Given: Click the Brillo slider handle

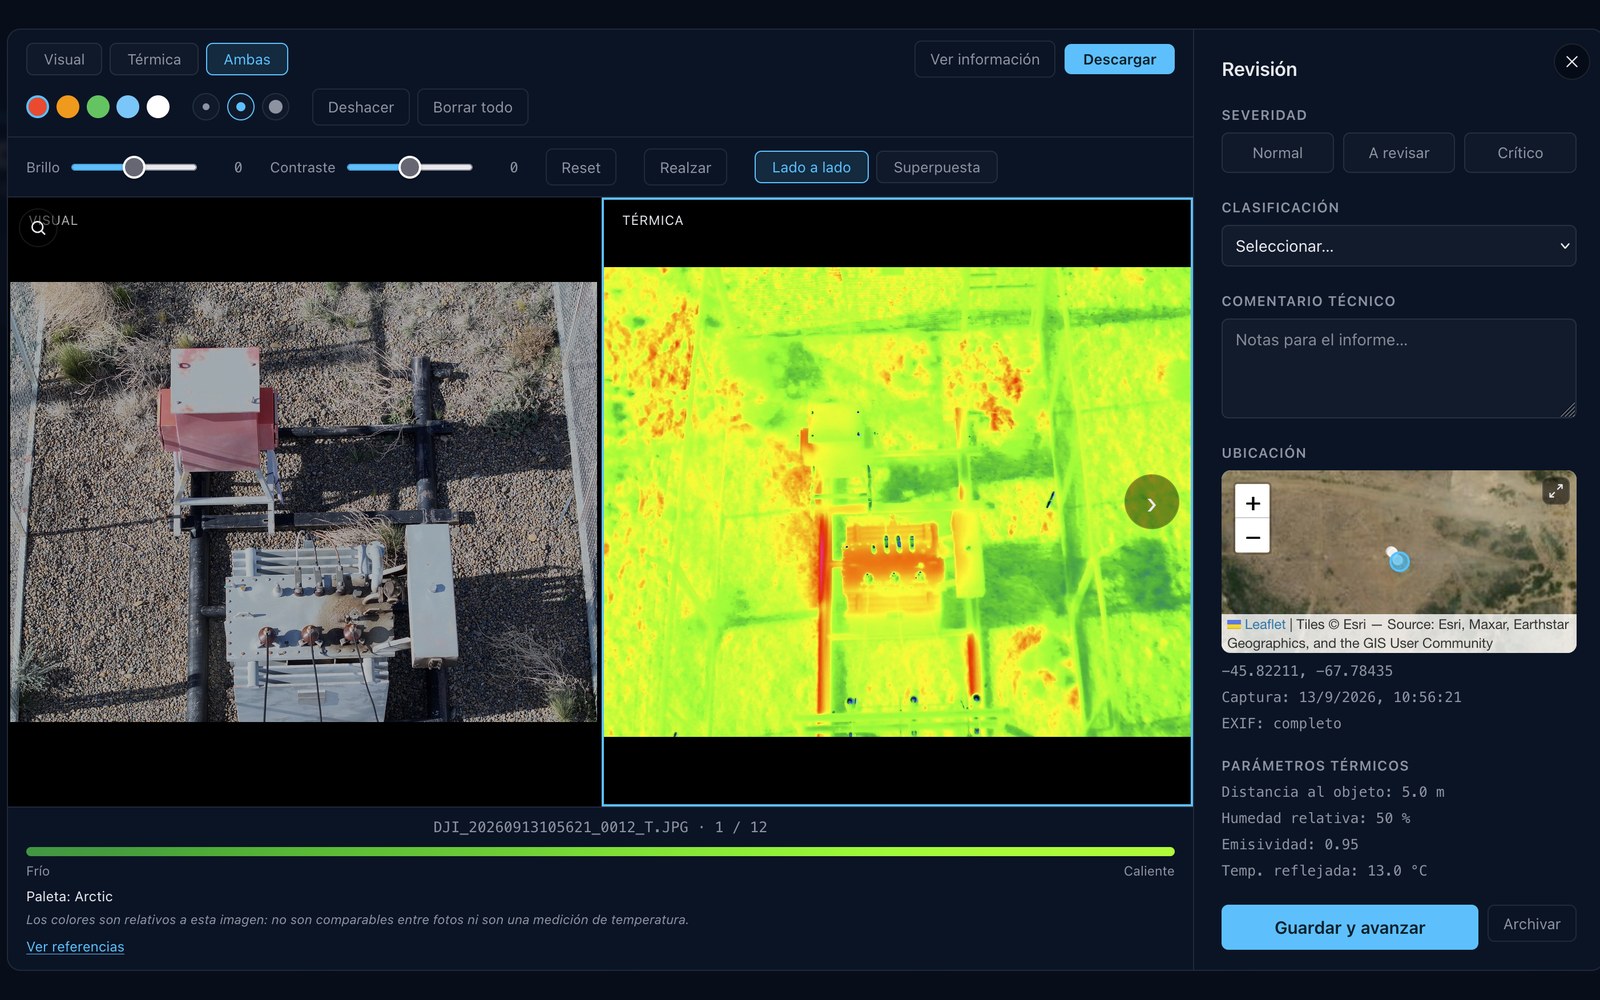Looking at the screenshot, I should pyautogui.click(x=134, y=167).
